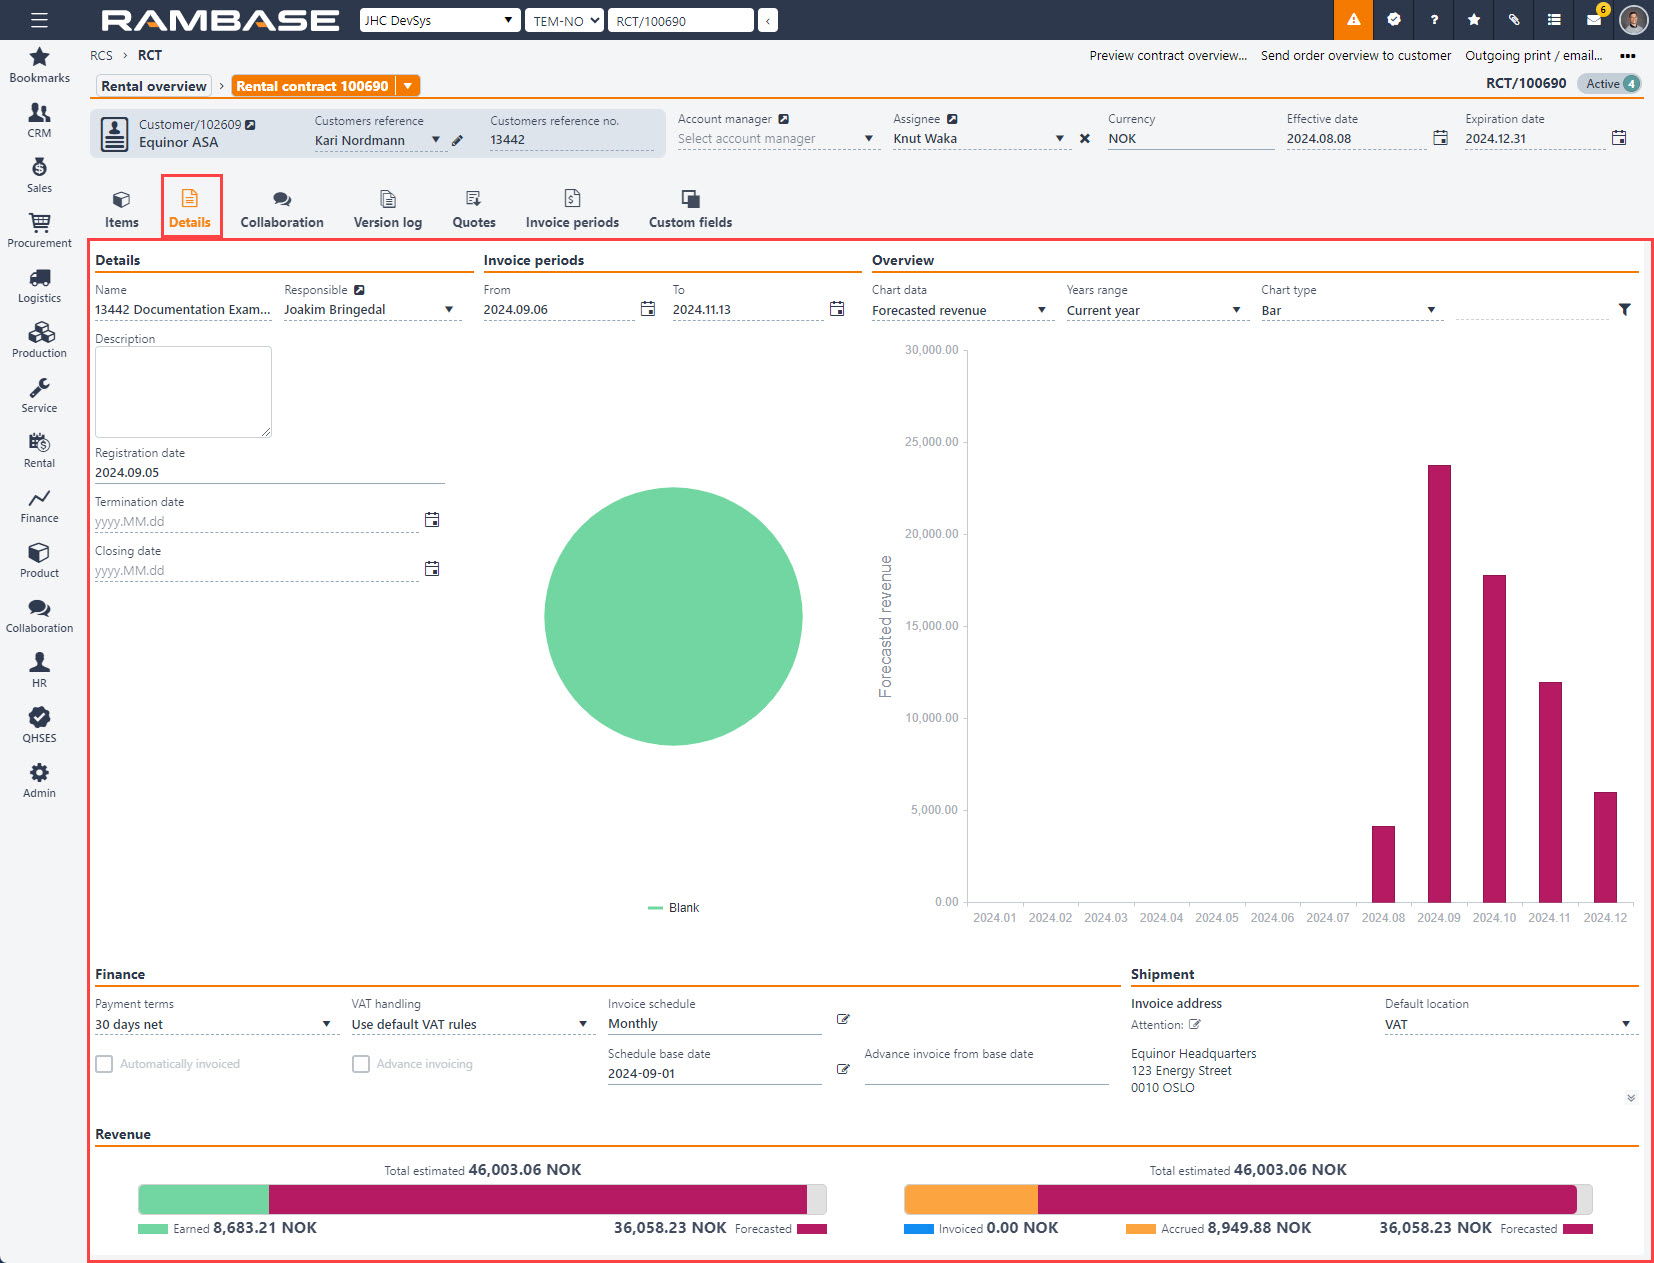
Task: Click the alert warning icon in top bar
Action: pos(1353,20)
